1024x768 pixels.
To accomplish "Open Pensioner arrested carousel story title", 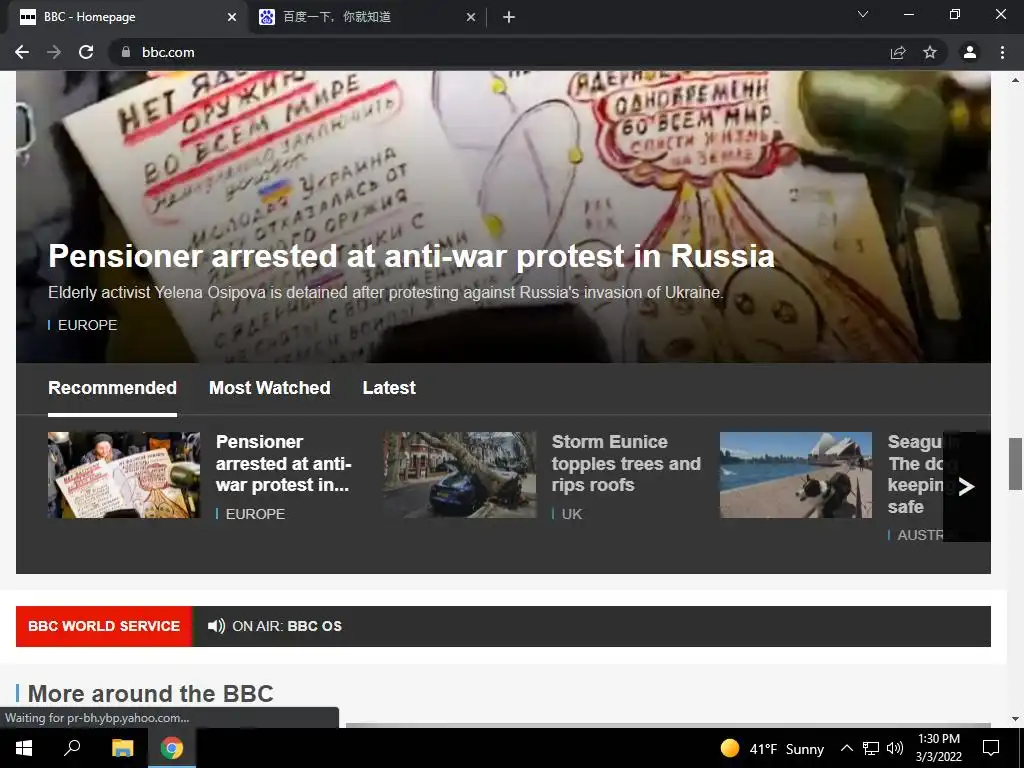I will [x=284, y=464].
